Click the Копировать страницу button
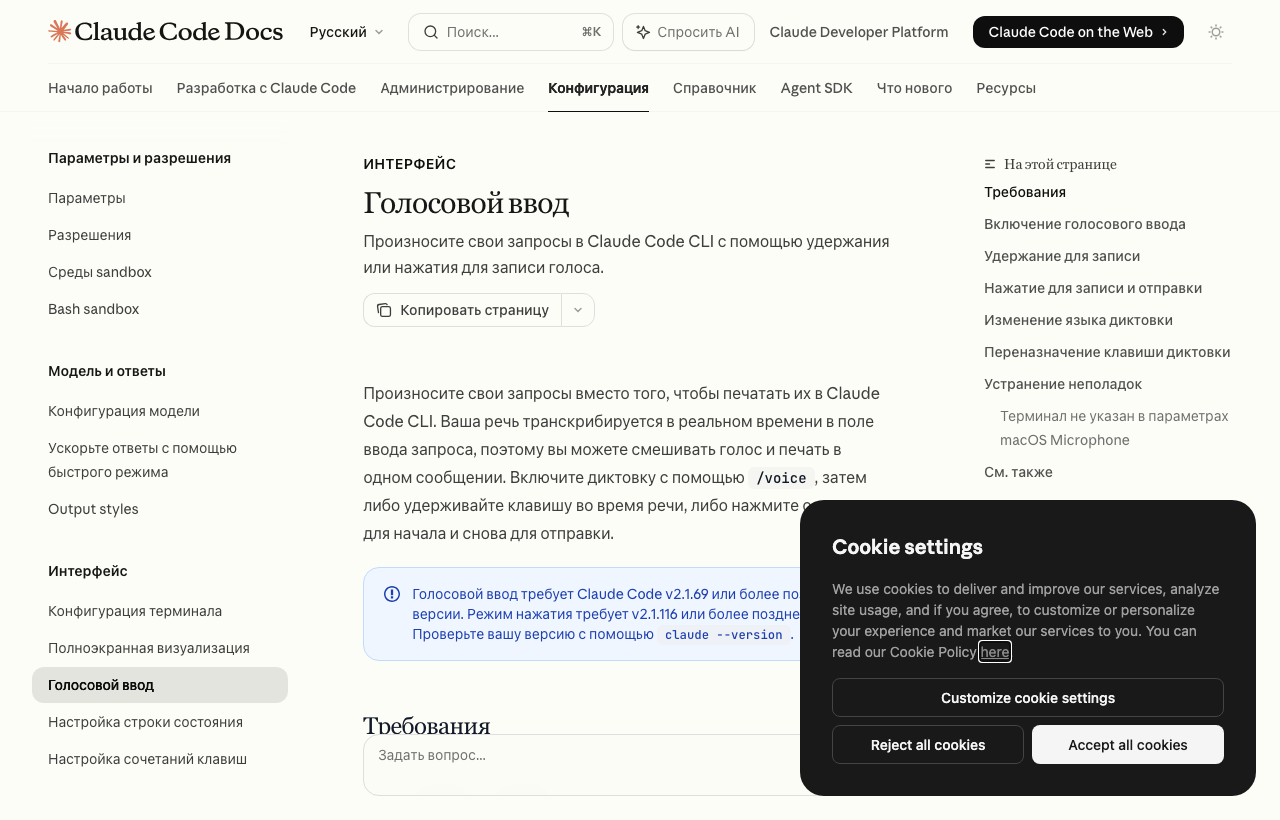1280x820 pixels. coord(463,310)
